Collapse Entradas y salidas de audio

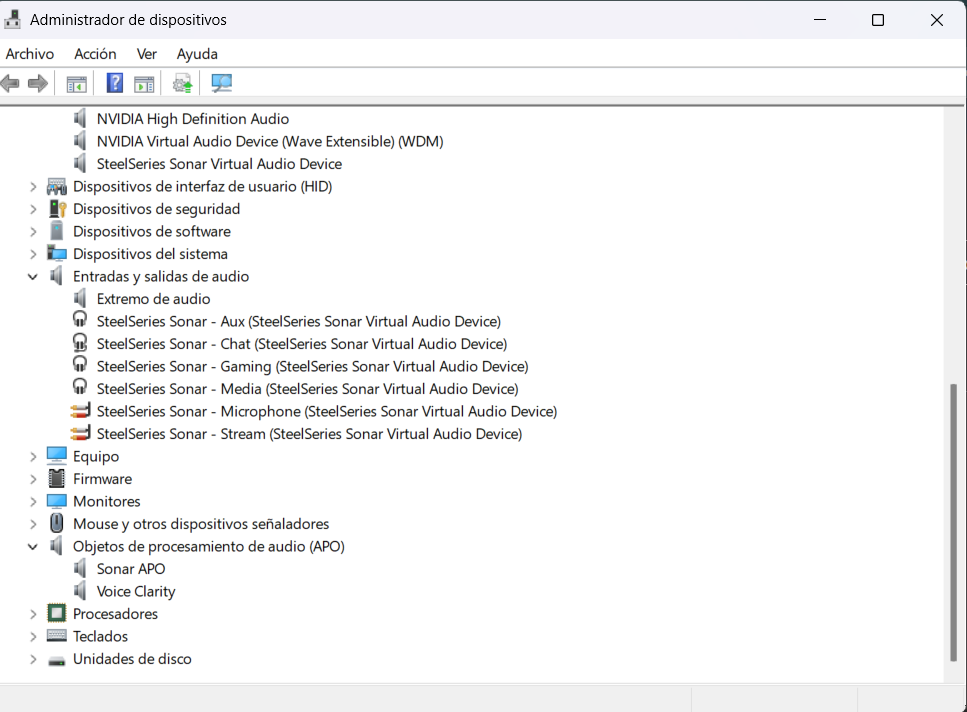tap(33, 277)
